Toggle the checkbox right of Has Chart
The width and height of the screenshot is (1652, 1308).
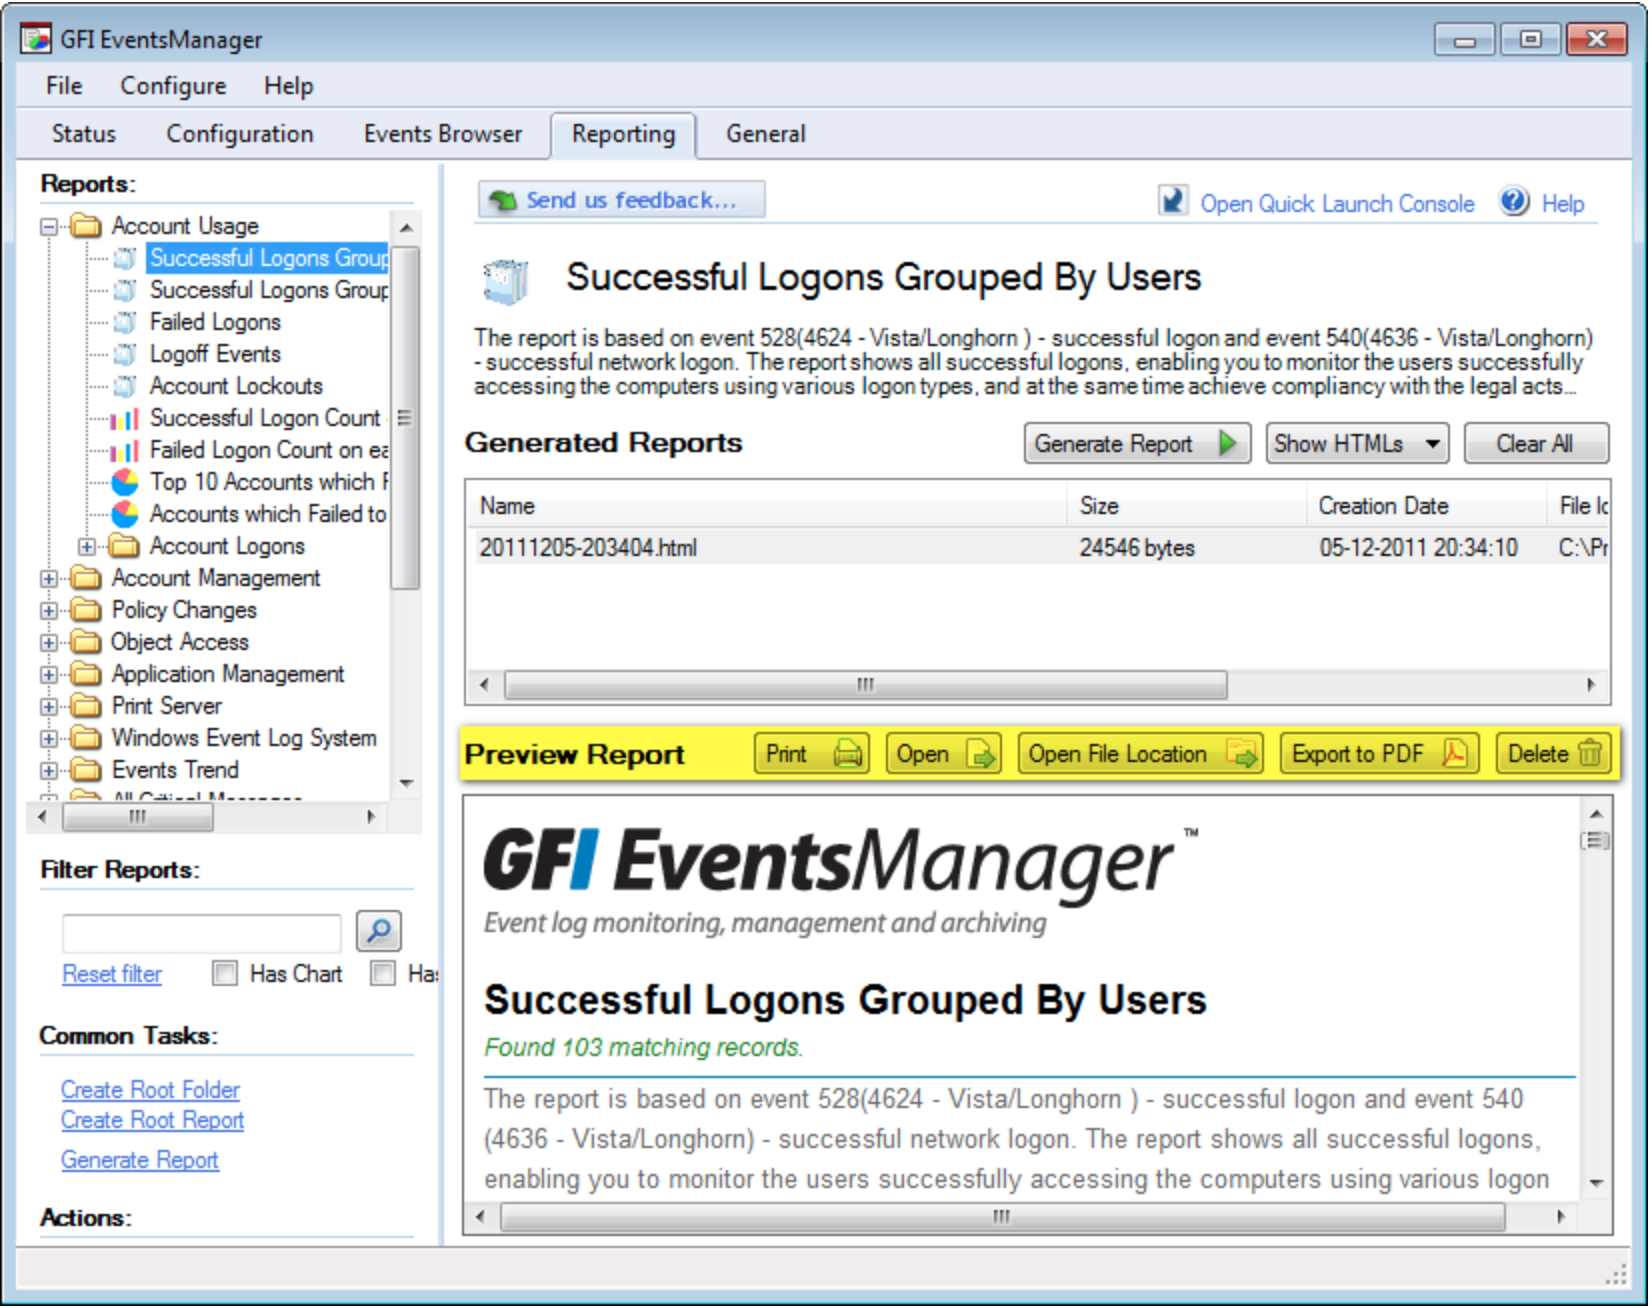pyautogui.click(x=383, y=975)
